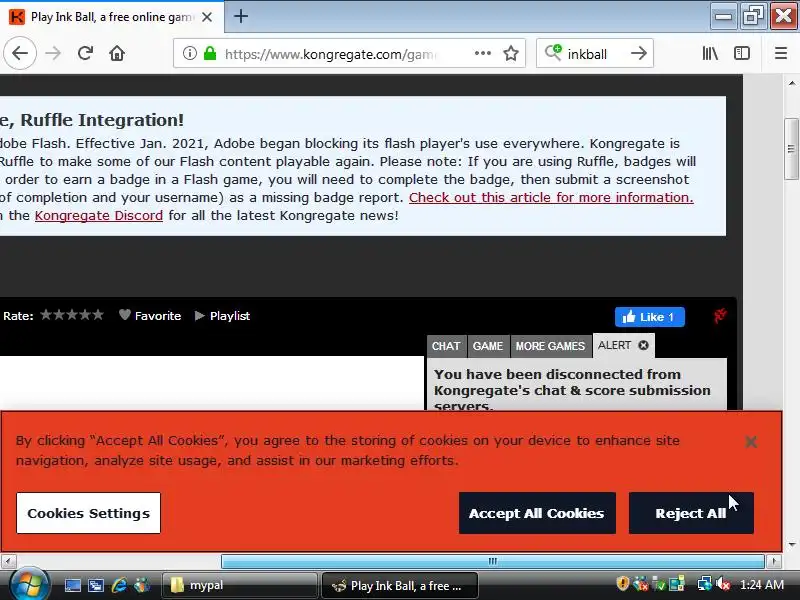Open the Kongregate Discord link
This screenshot has height=600, width=800.
[98, 216]
